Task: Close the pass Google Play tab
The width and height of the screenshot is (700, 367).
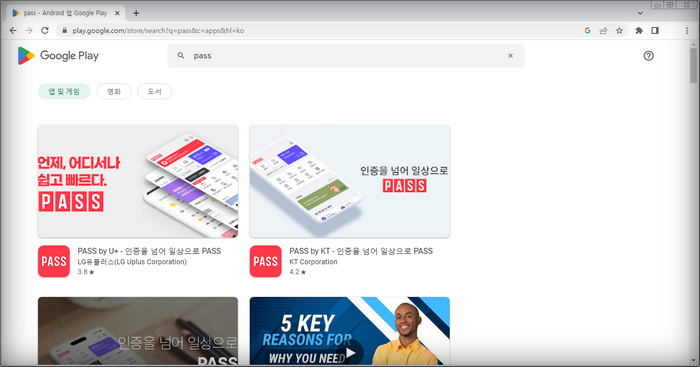Action: tap(117, 13)
